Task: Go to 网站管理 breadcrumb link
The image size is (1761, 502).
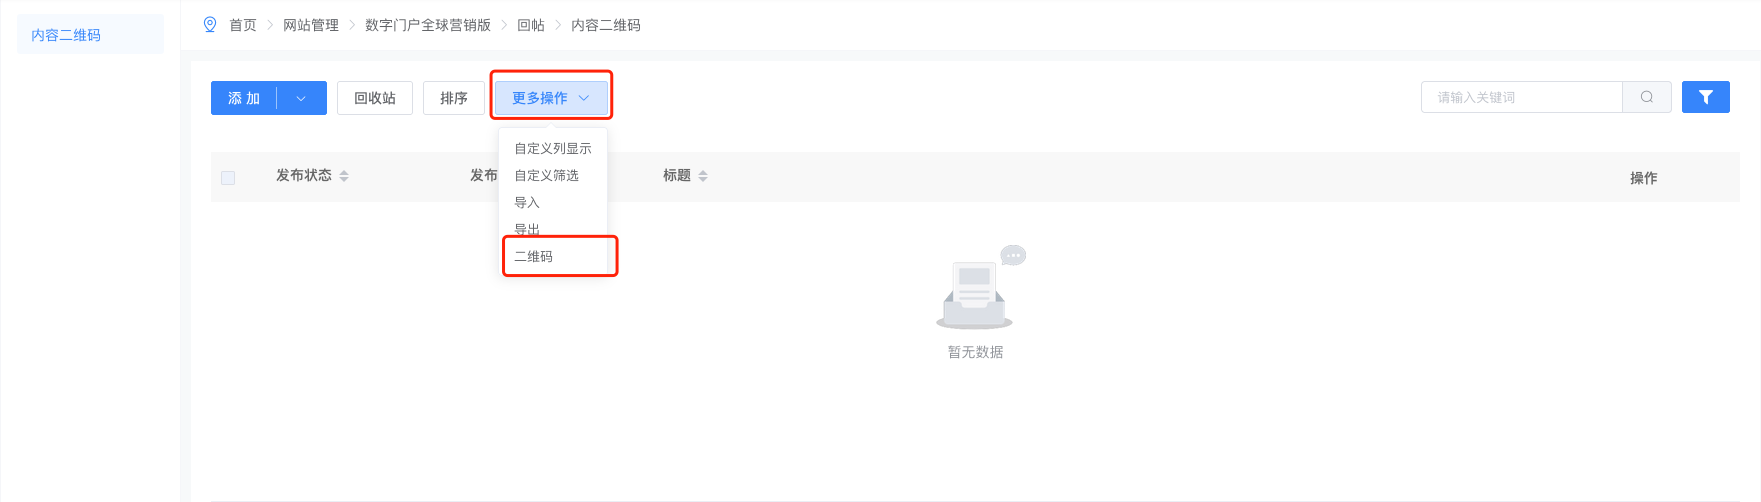Action: (x=311, y=25)
